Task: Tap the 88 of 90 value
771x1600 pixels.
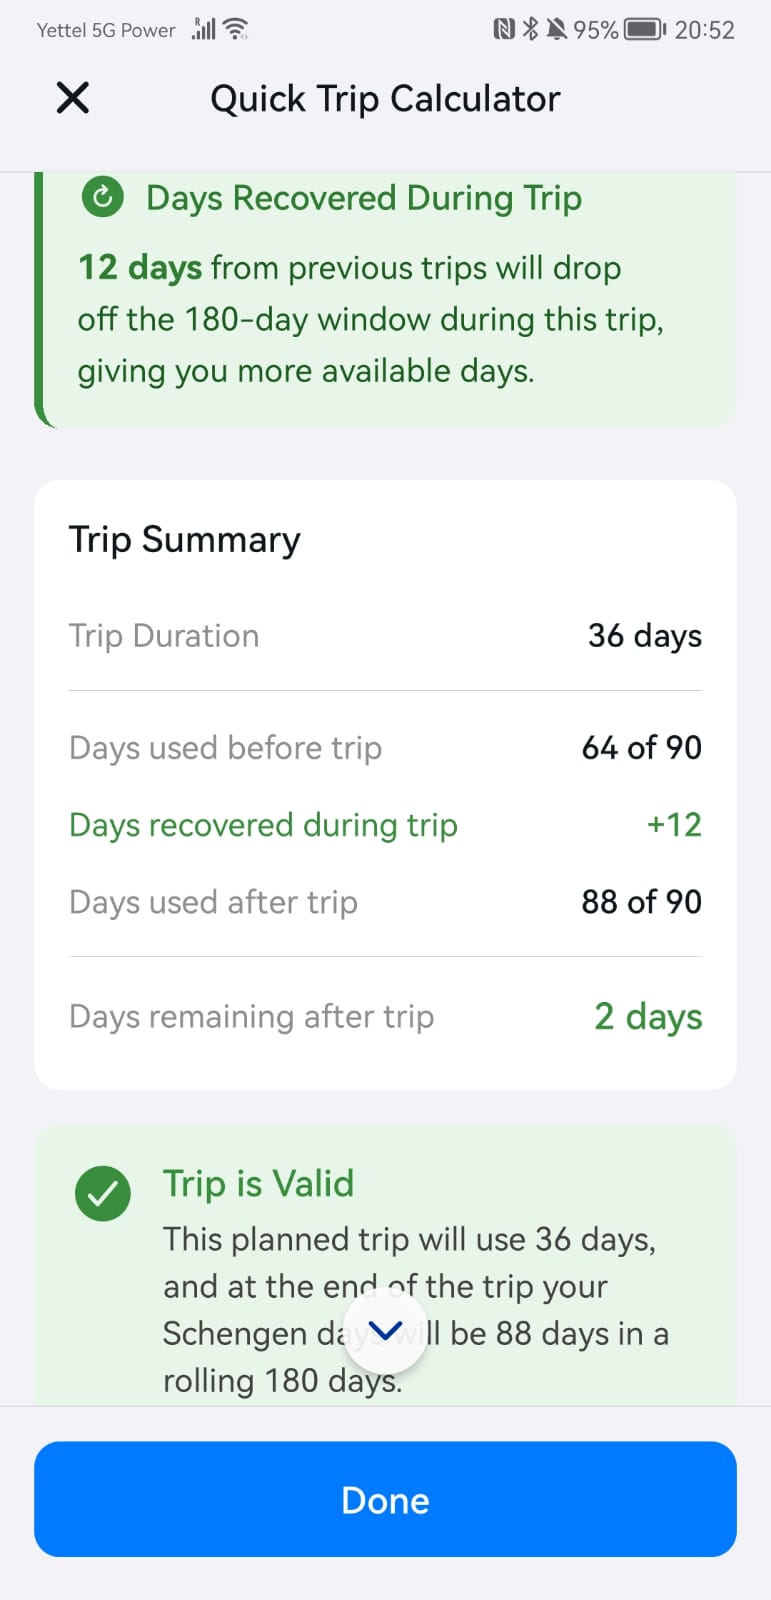Action: coord(641,902)
